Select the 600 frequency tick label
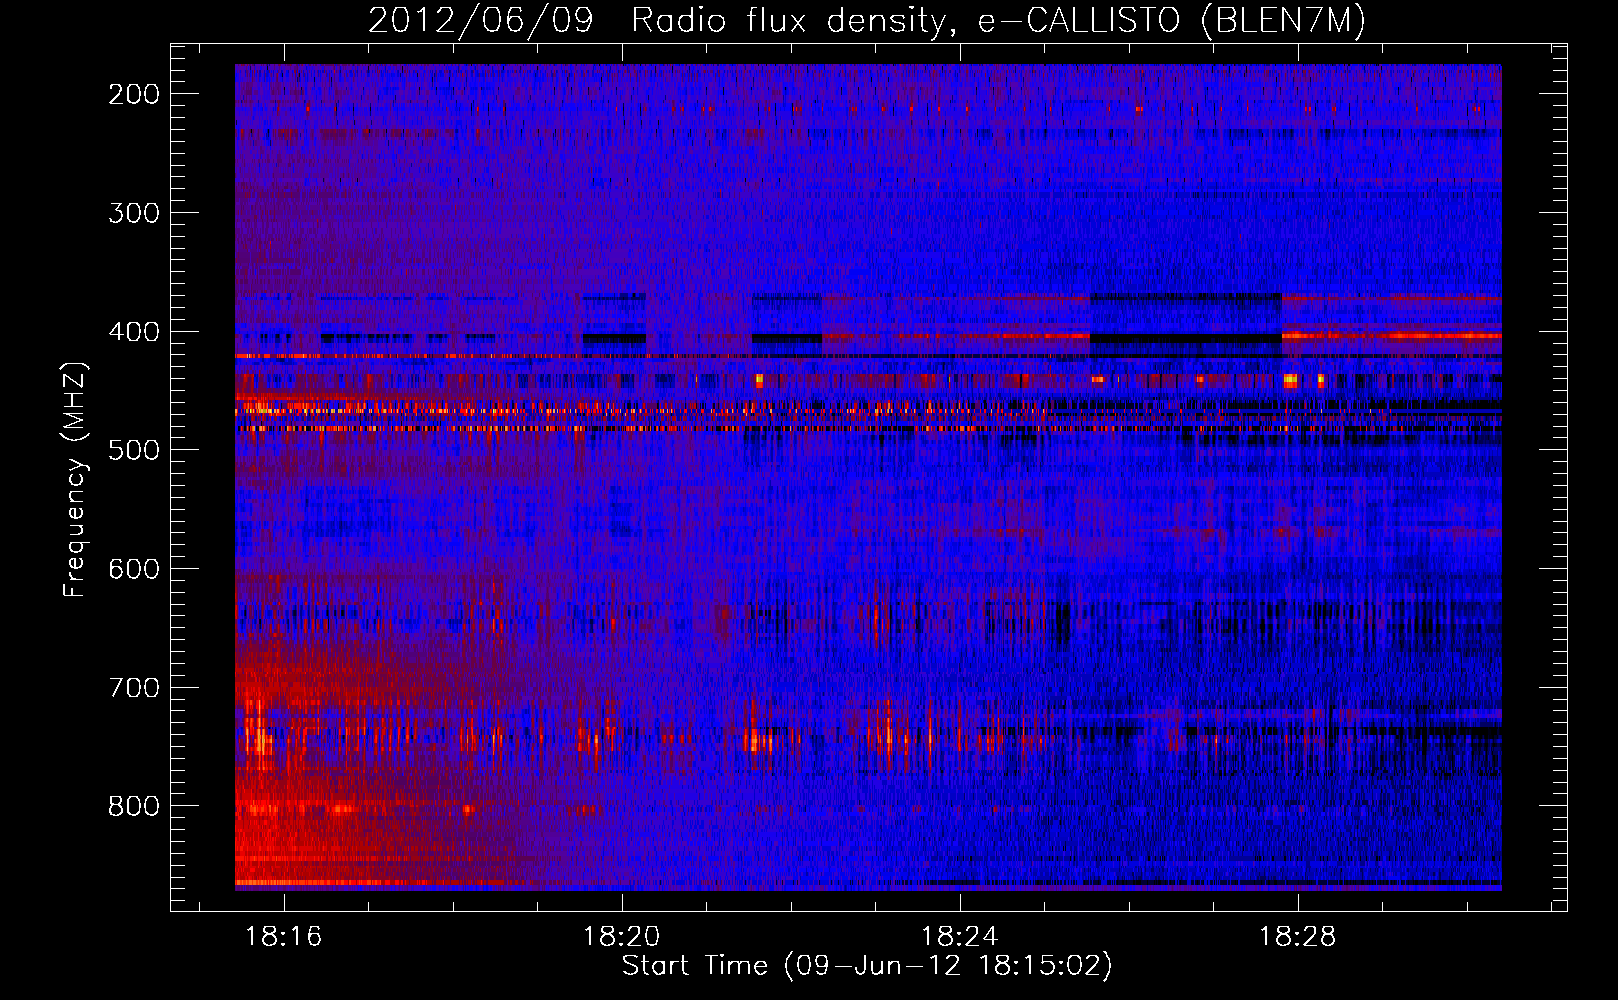 [x=134, y=569]
